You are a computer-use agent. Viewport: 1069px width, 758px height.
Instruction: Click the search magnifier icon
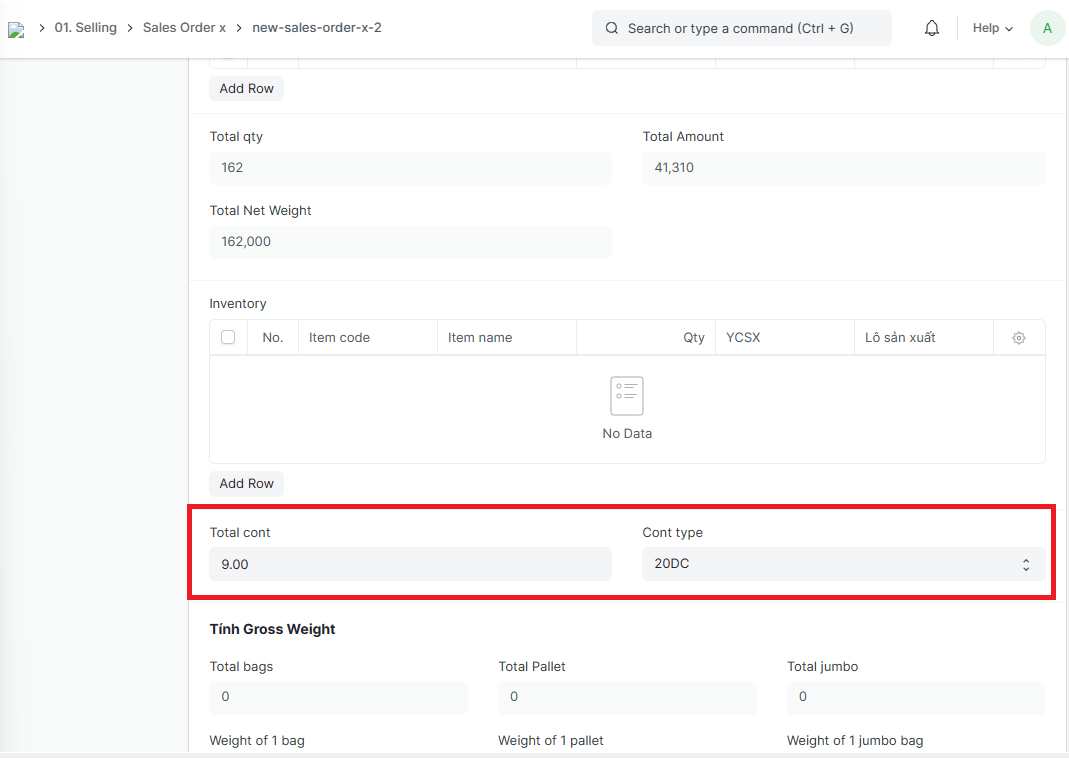(612, 28)
